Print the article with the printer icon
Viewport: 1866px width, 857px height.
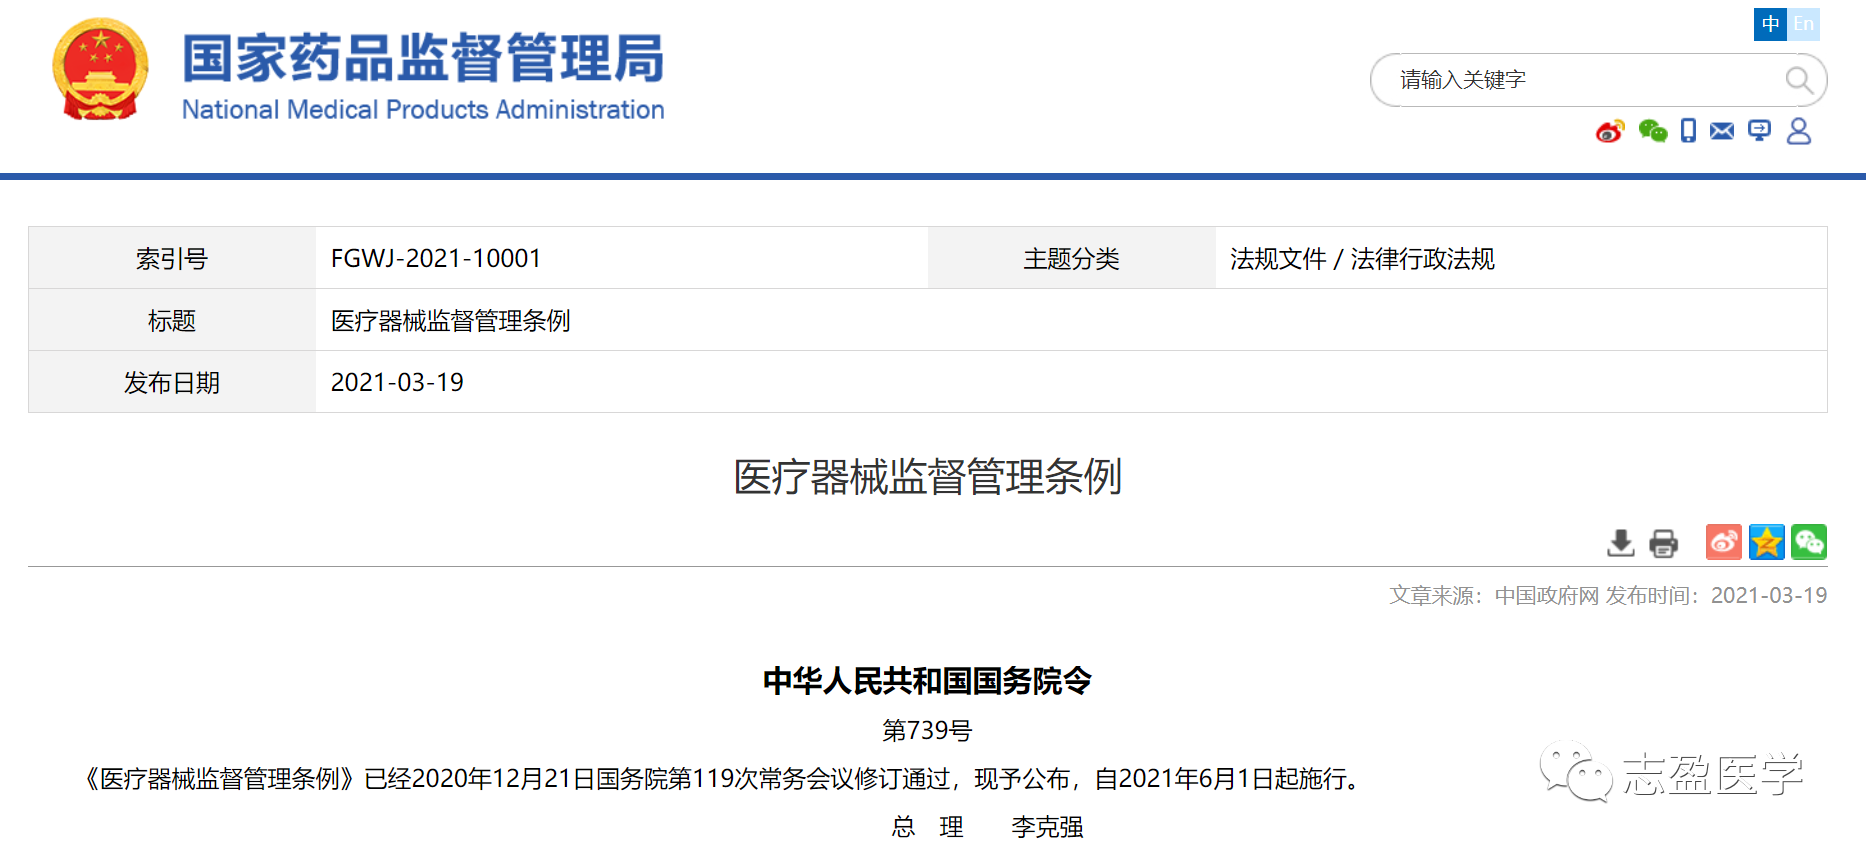tap(1663, 543)
